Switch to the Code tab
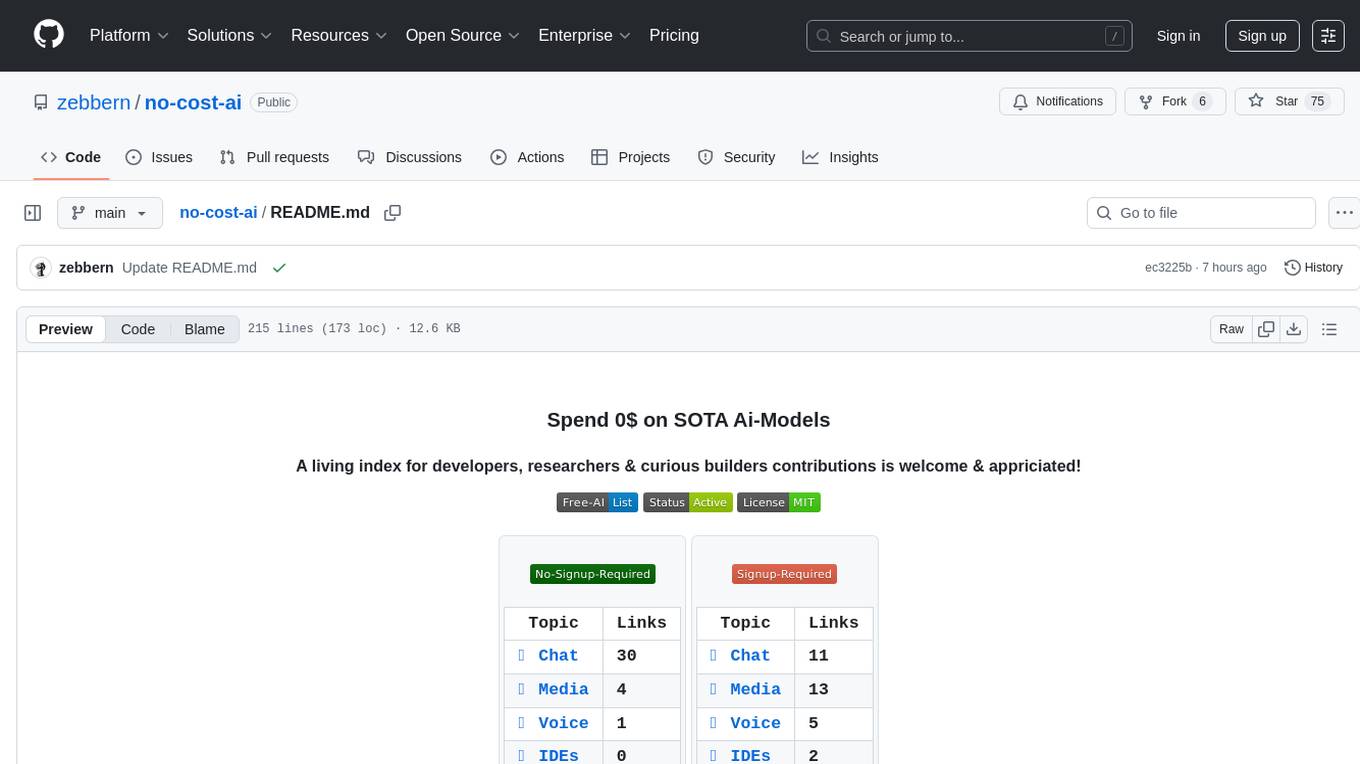The height and width of the screenshot is (764, 1360). (x=71, y=157)
